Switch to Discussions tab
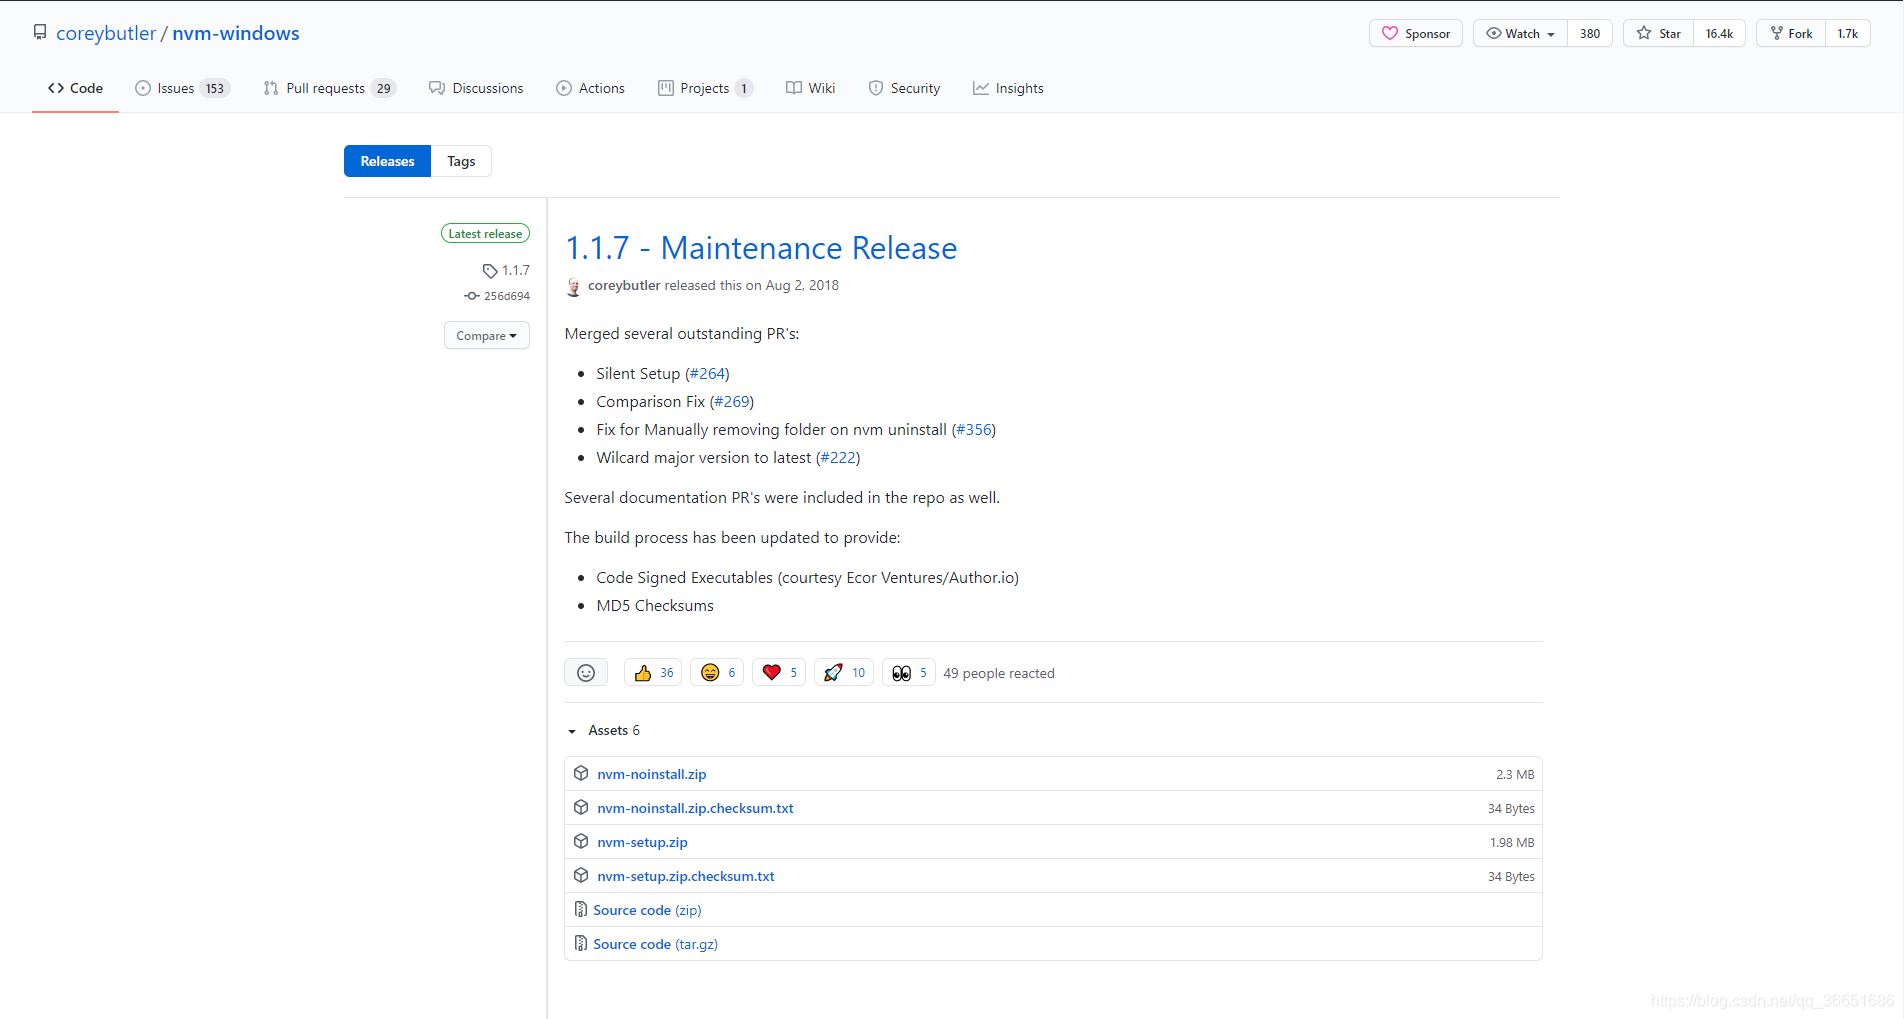 point(476,88)
